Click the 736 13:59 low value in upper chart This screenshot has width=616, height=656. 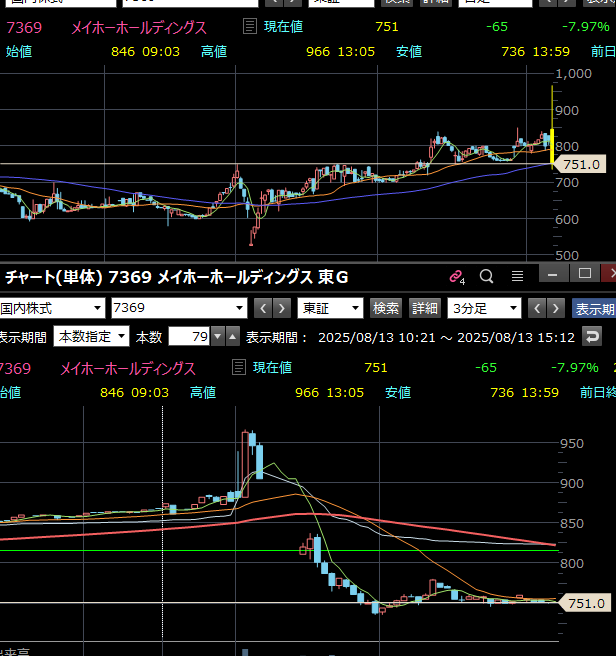[x=535, y=51]
